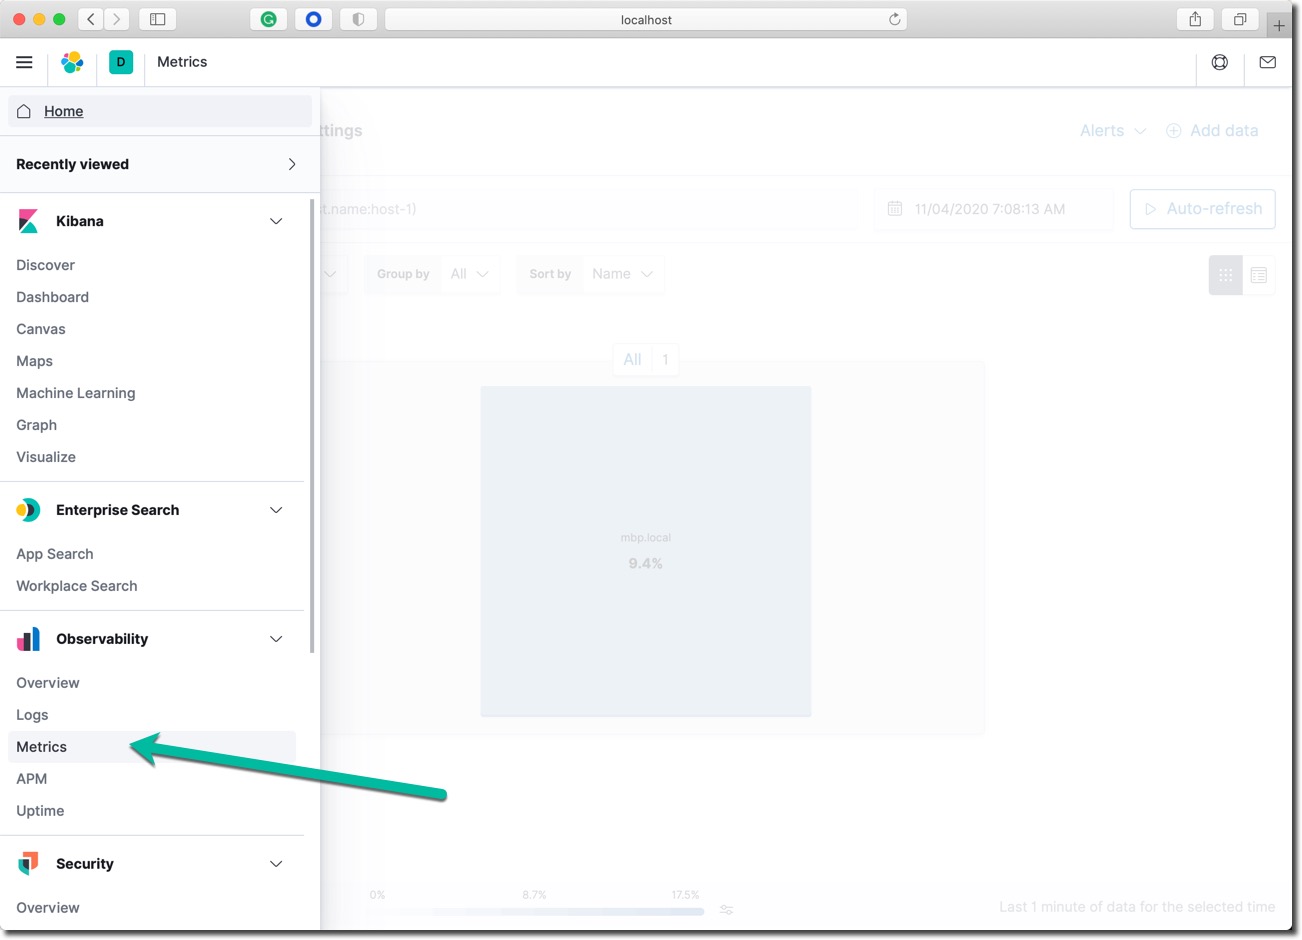
Task: Click the 1Password extension icon in Safari
Action: [x=313, y=19]
